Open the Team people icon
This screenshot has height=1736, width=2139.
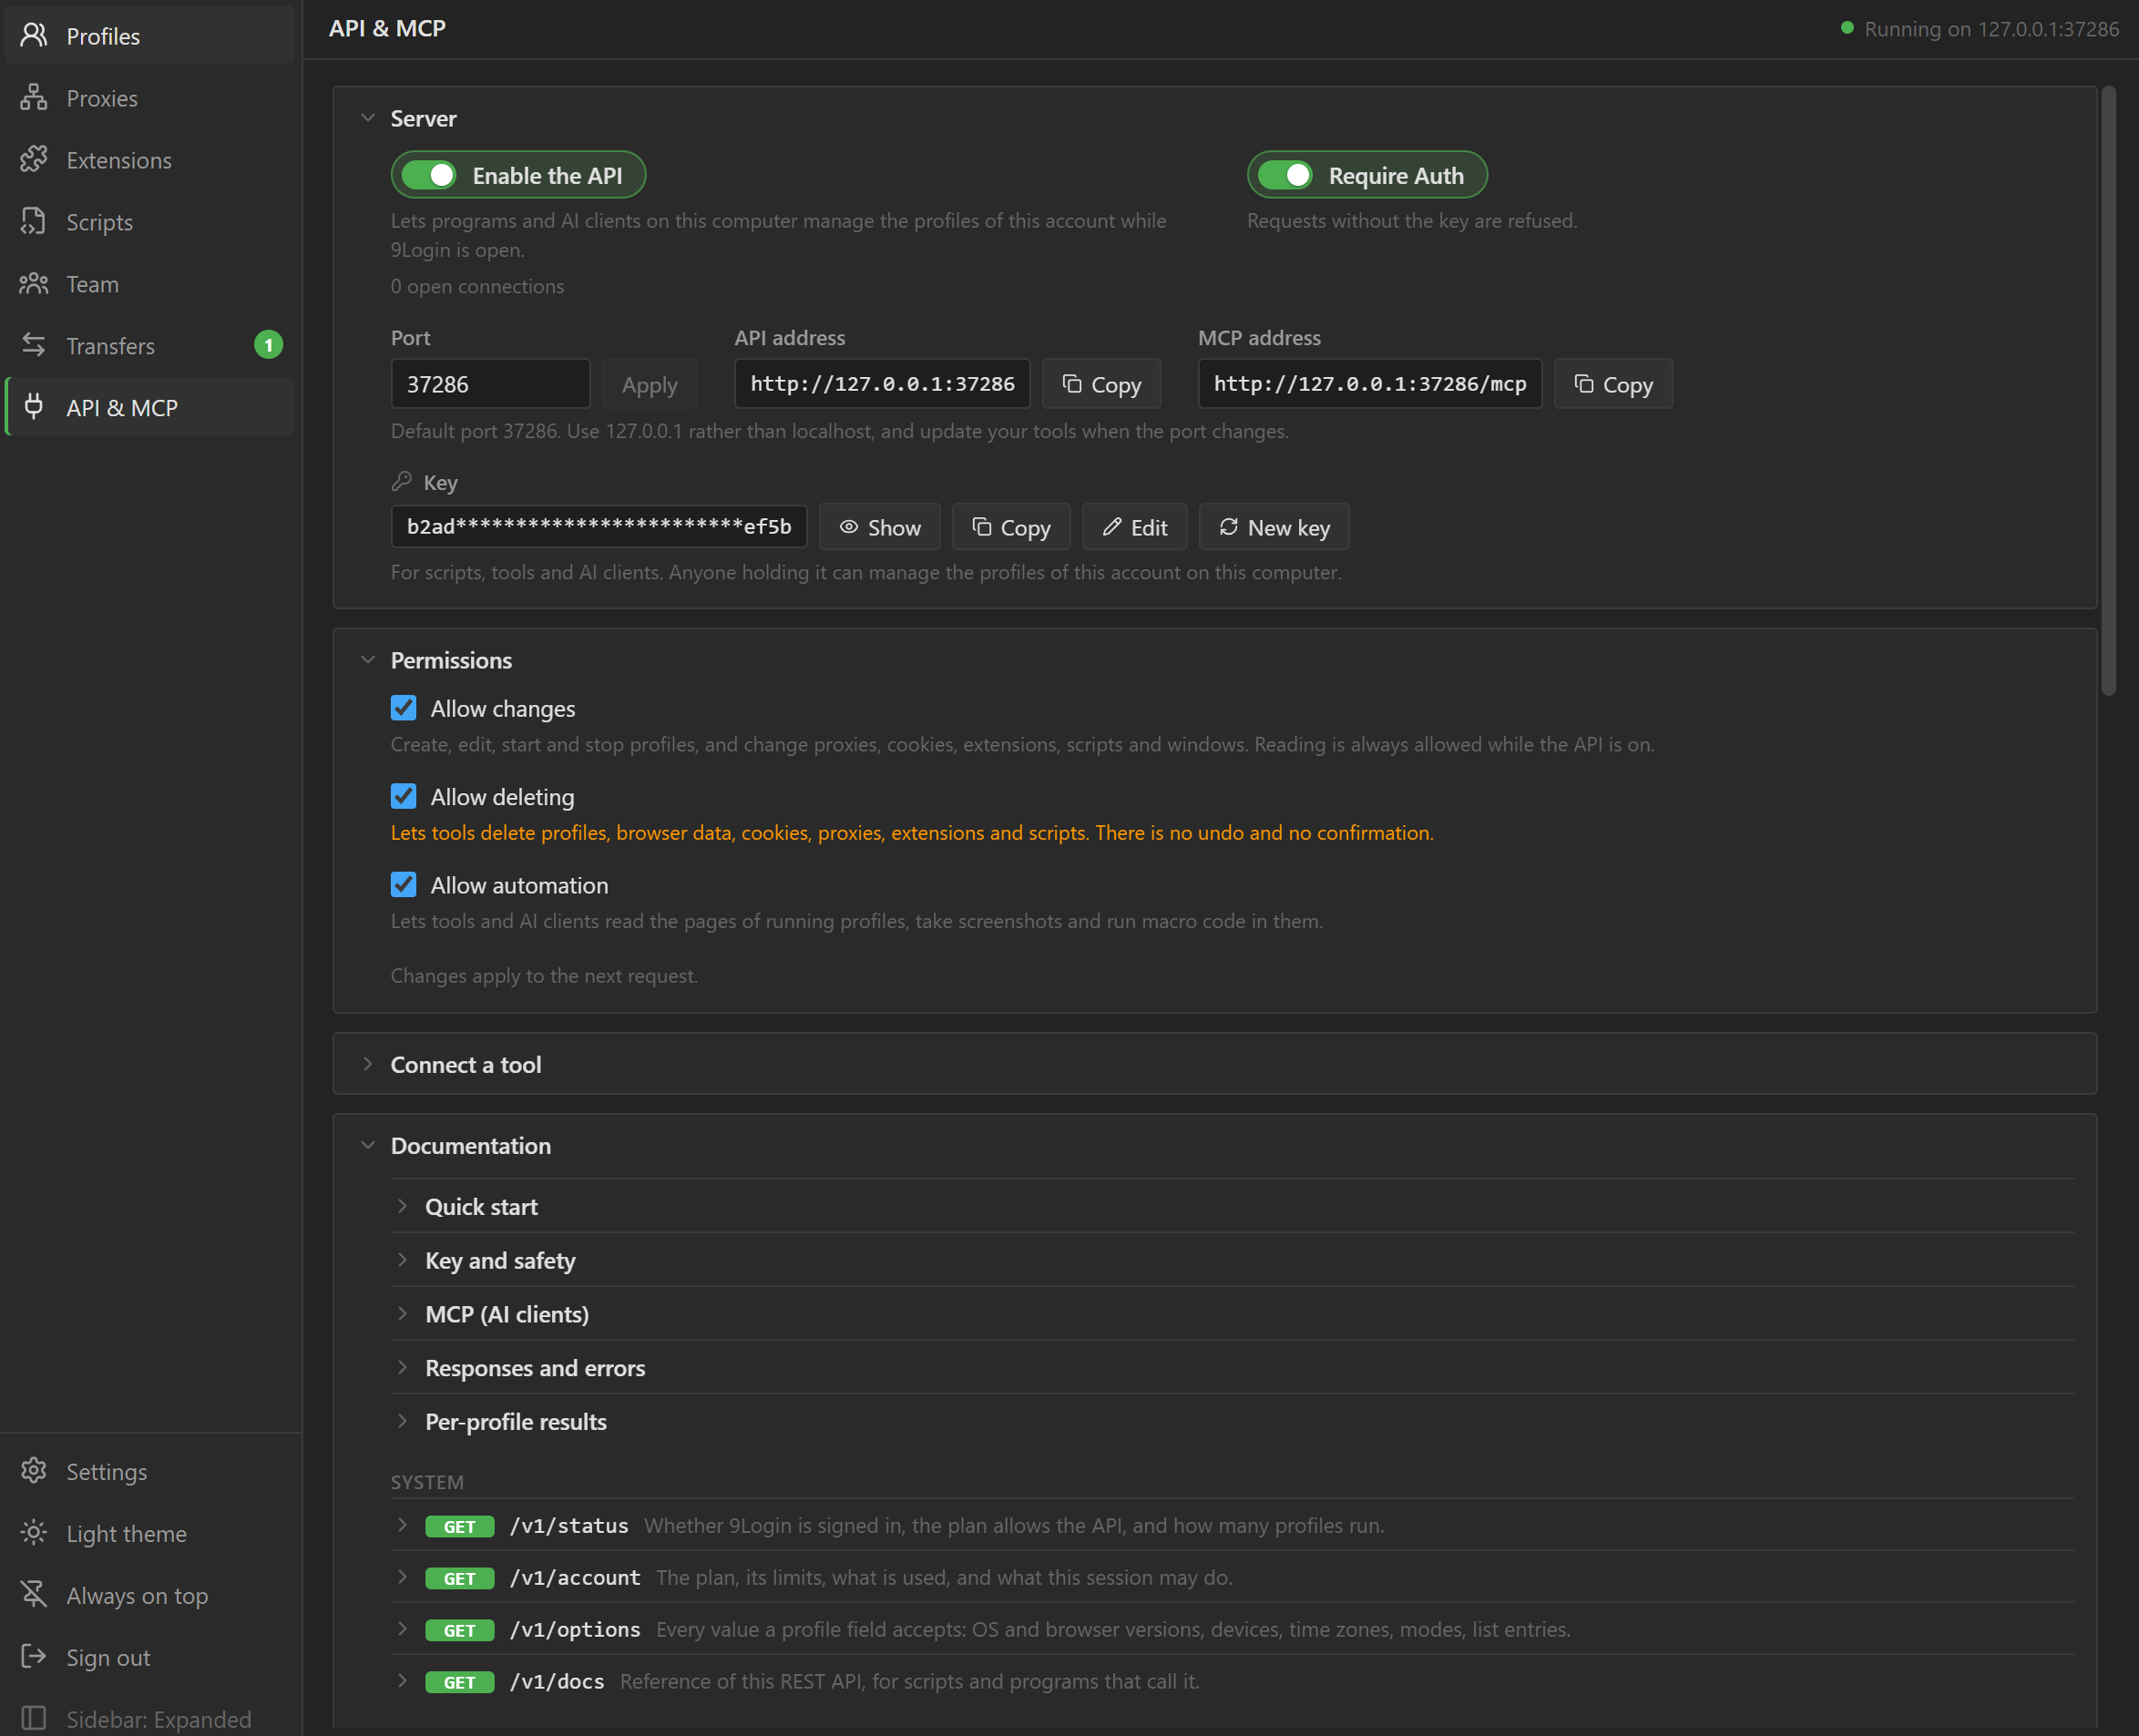[34, 284]
